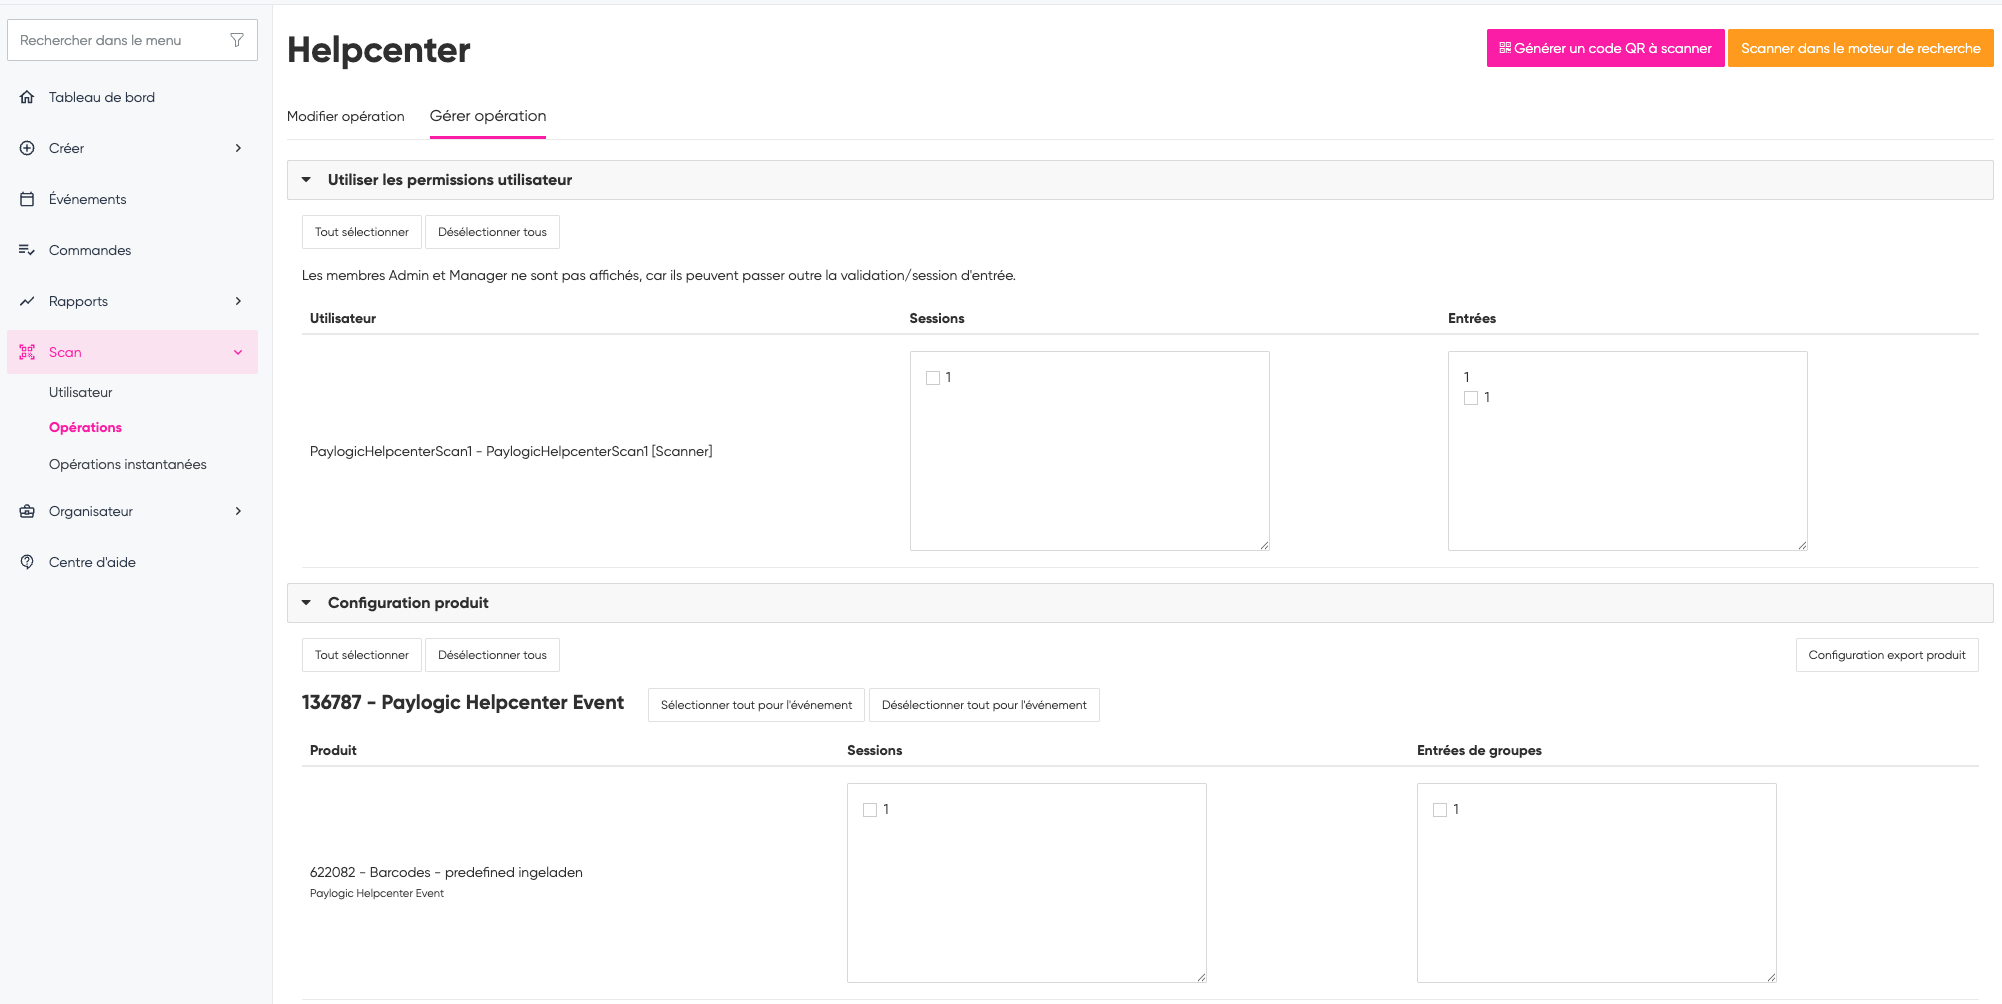Click the Tableau de bord home icon
Viewport: 2002px width, 1004px height.
27,97
